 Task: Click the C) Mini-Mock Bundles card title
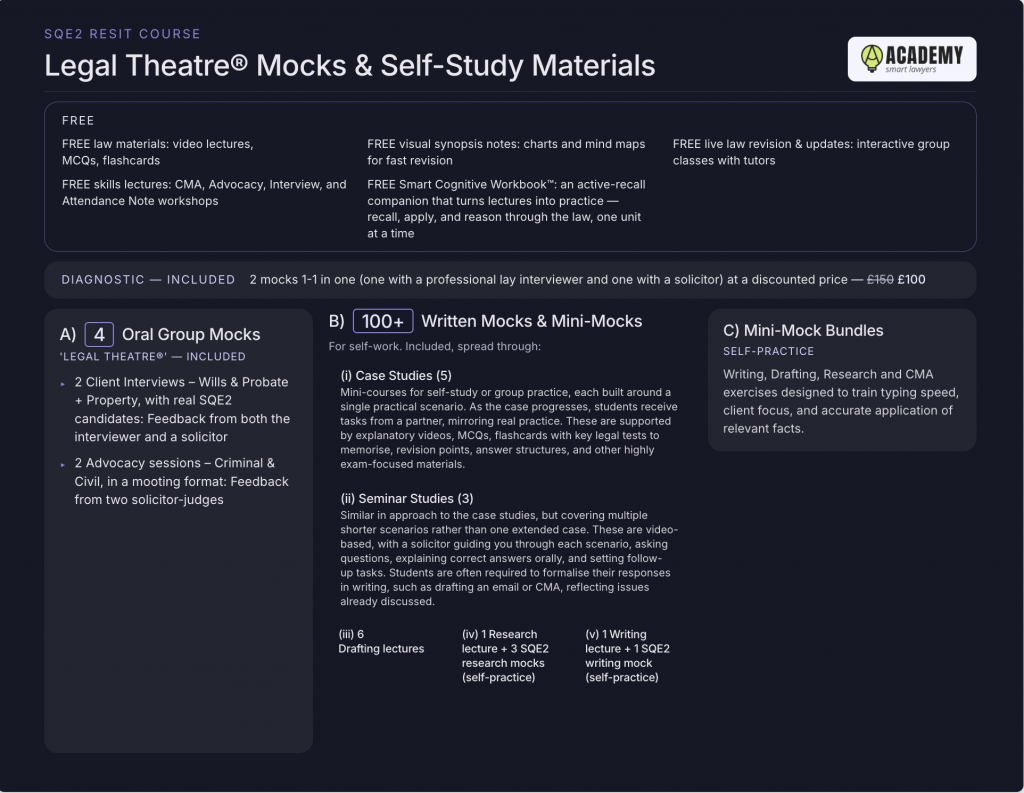click(803, 331)
